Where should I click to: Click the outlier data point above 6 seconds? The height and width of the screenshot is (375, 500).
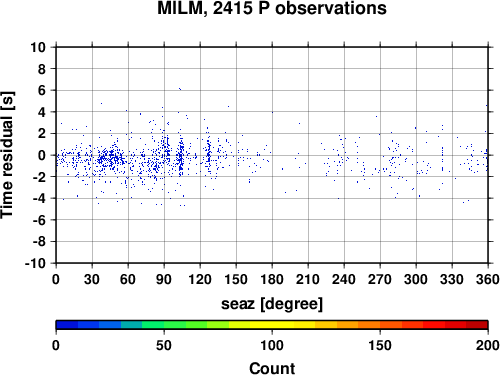(x=180, y=89)
